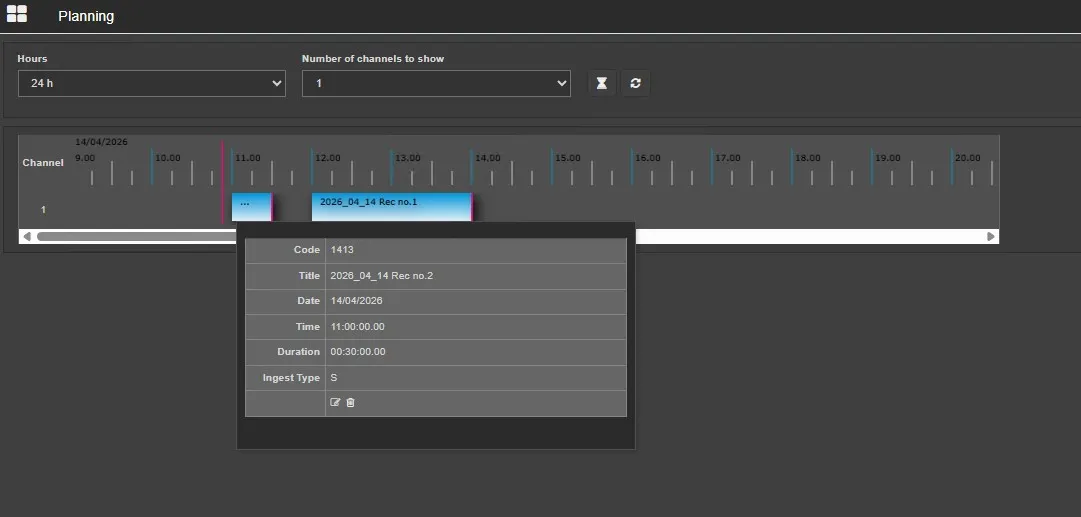Click the Planning page title
The height and width of the screenshot is (517, 1081).
click(86, 16)
